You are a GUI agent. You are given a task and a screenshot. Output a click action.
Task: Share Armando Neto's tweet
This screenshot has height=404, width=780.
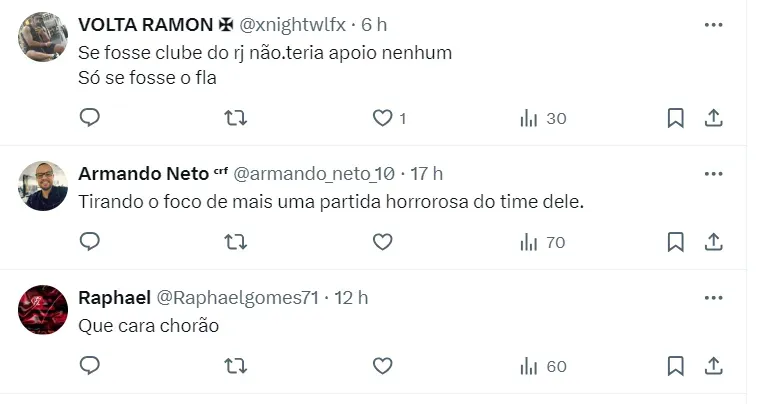point(713,242)
